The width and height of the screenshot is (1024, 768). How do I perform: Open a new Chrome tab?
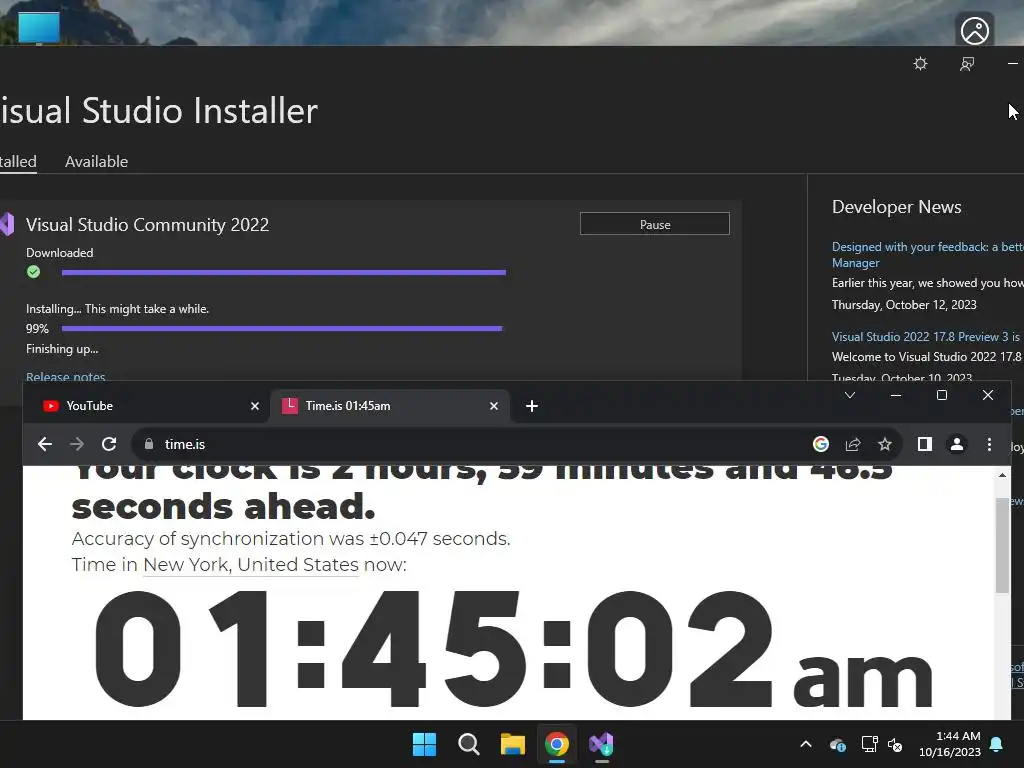[x=532, y=406]
